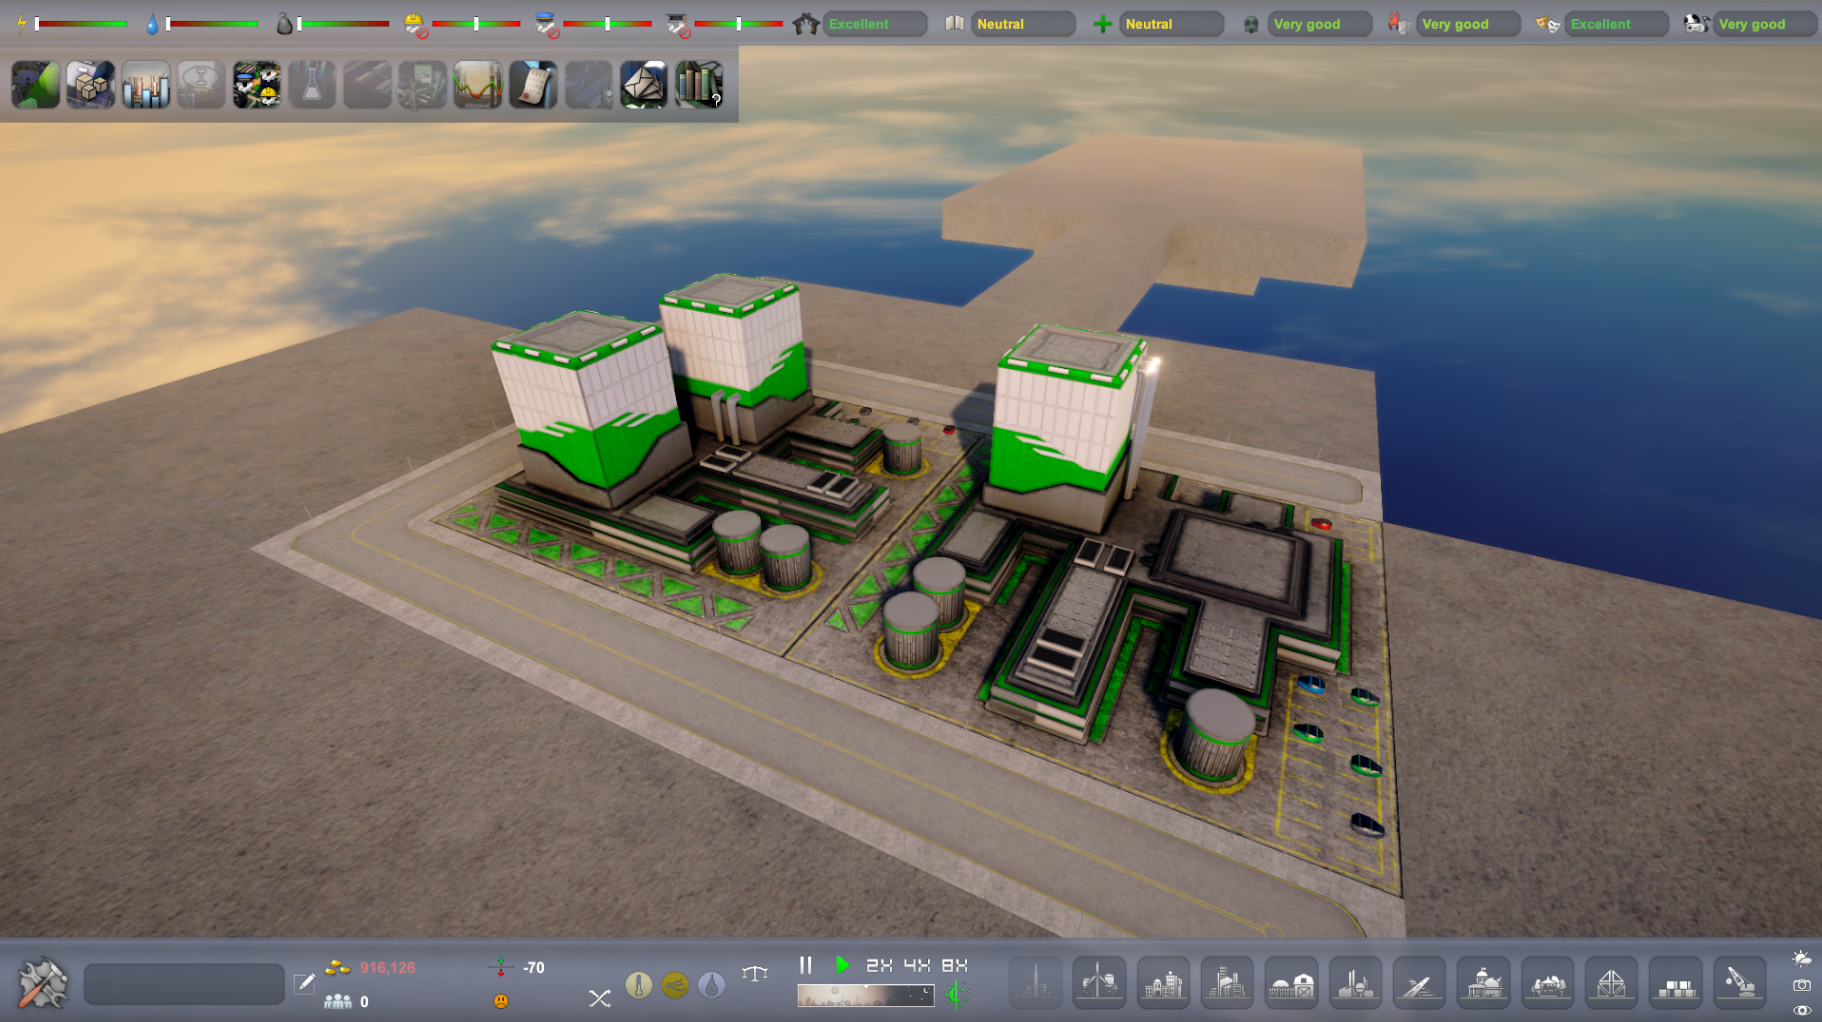Image resolution: width=1822 pixels, height=1022 pixels.
Task: Open the industrial factory build menu
Action: [1355, 983]
